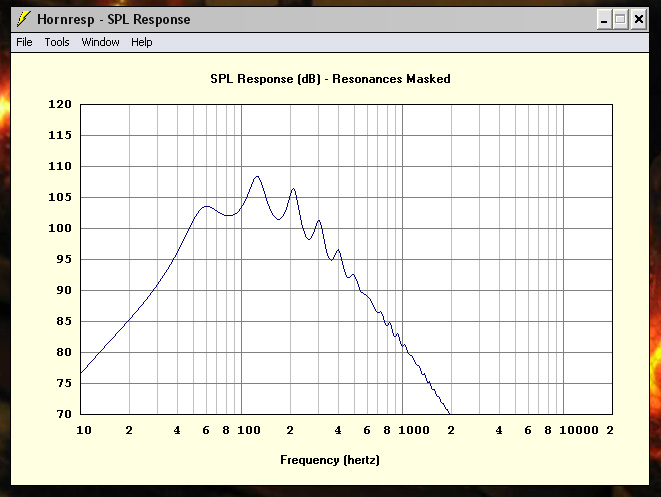Screen dimensions: 661x497
Task: Click the 'Frequency (hertz)' axis label
Action: pos(330,459)
